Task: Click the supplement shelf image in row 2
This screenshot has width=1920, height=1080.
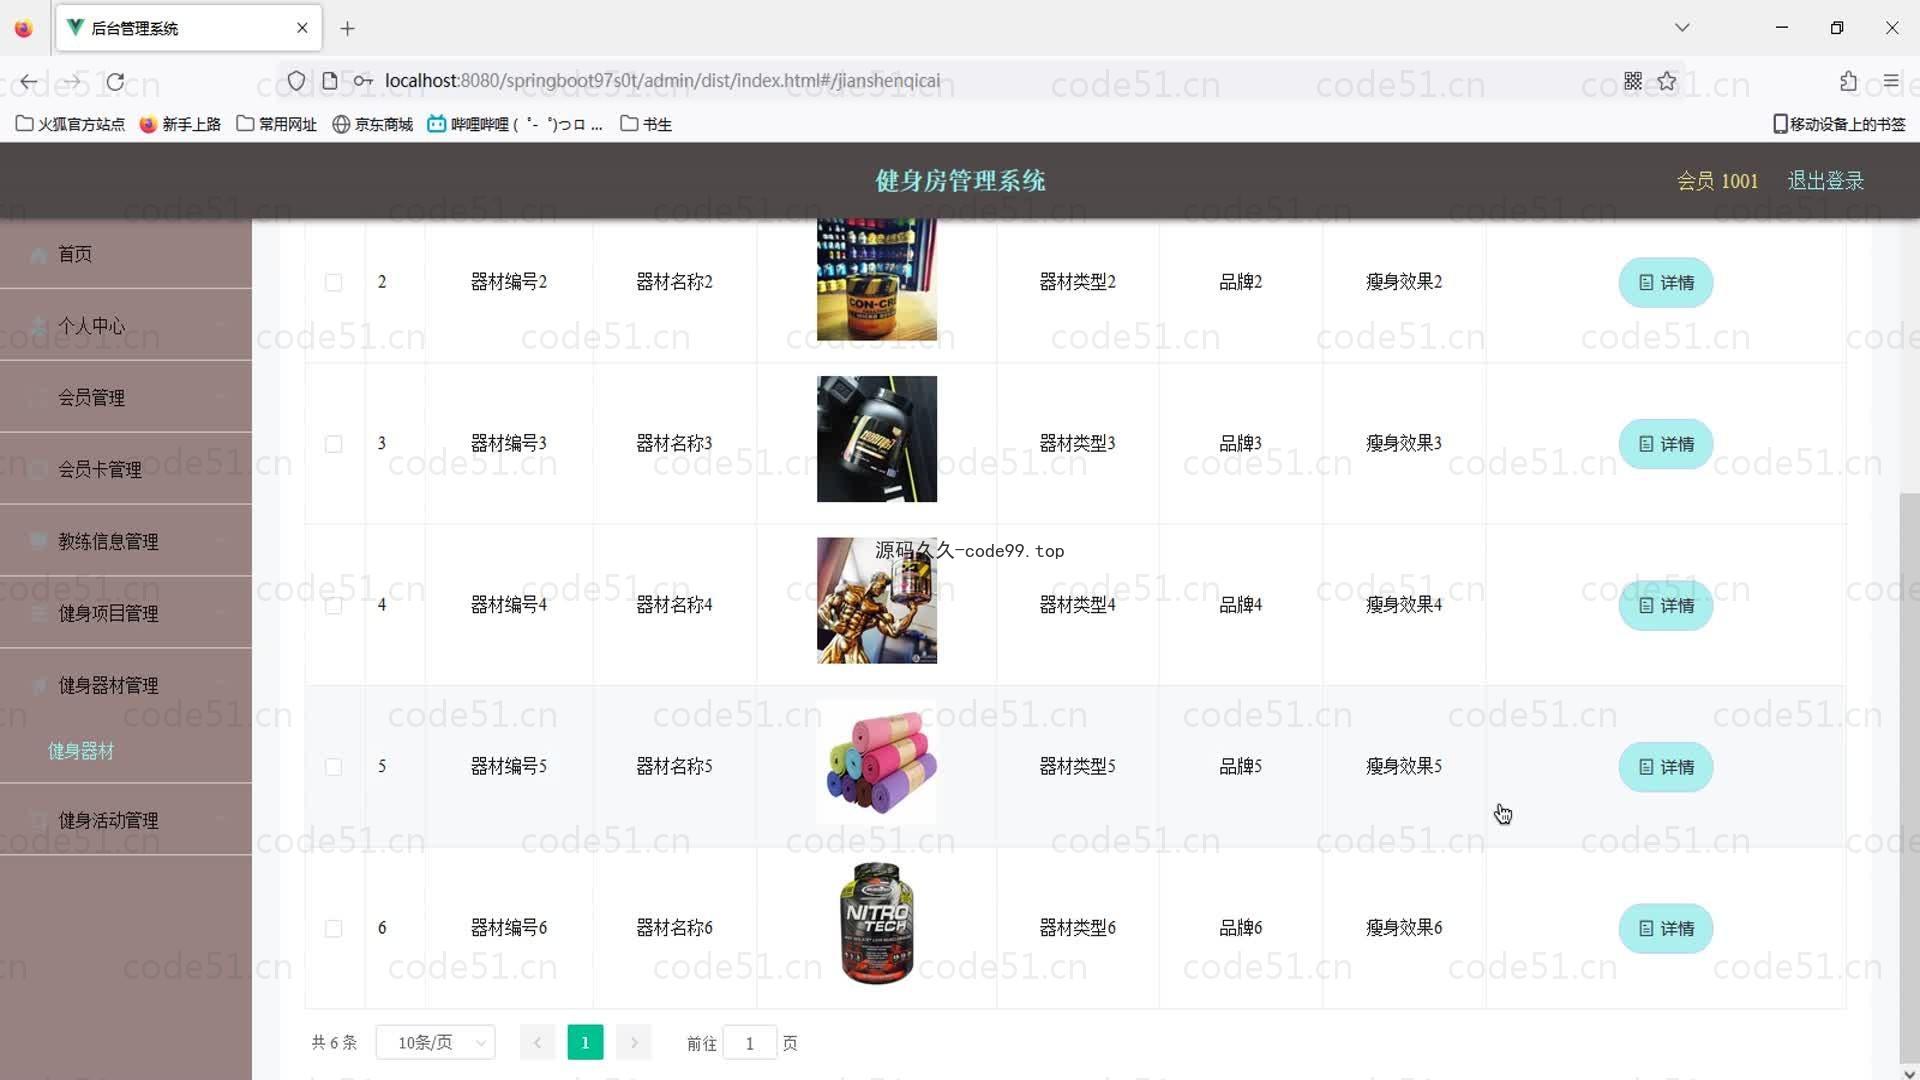Action: pos(877,280)
